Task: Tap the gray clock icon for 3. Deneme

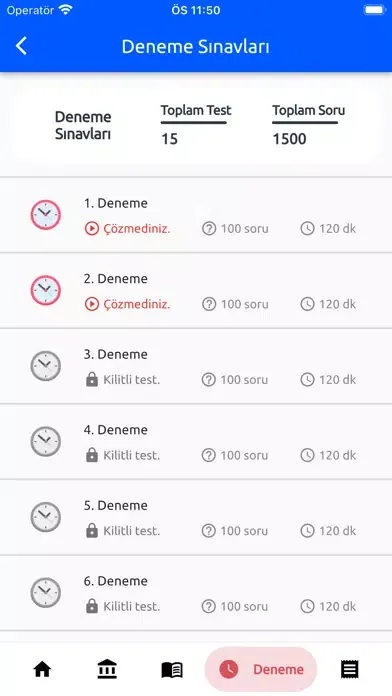Action: pyautogui.click(x=45, y=366)
